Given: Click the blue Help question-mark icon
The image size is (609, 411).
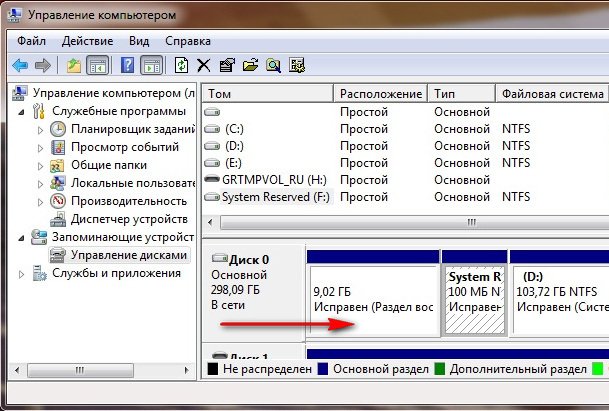Looking at the screenshot, I should click(128, 65).
